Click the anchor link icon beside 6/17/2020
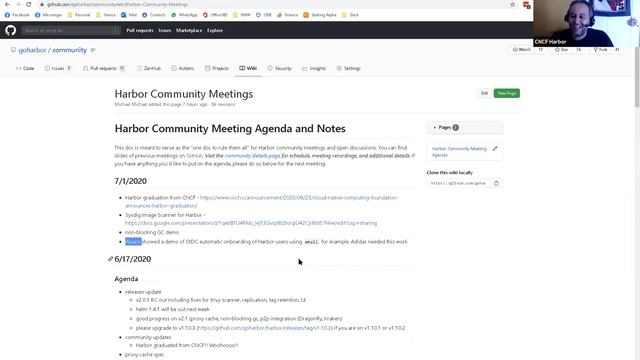The width and height of the screenshot is (640, 360). 110,259
